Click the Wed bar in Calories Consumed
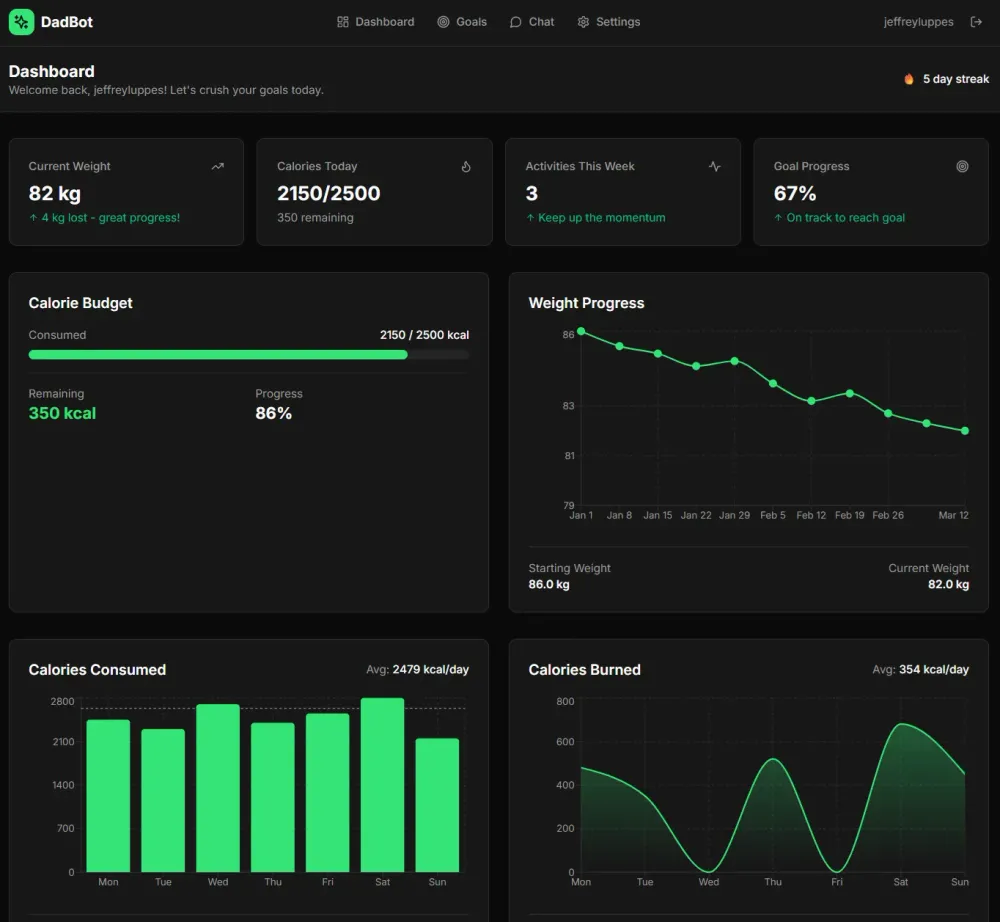Image resolution: width=1000 pixels, height=922 pixels. [218, 788]
